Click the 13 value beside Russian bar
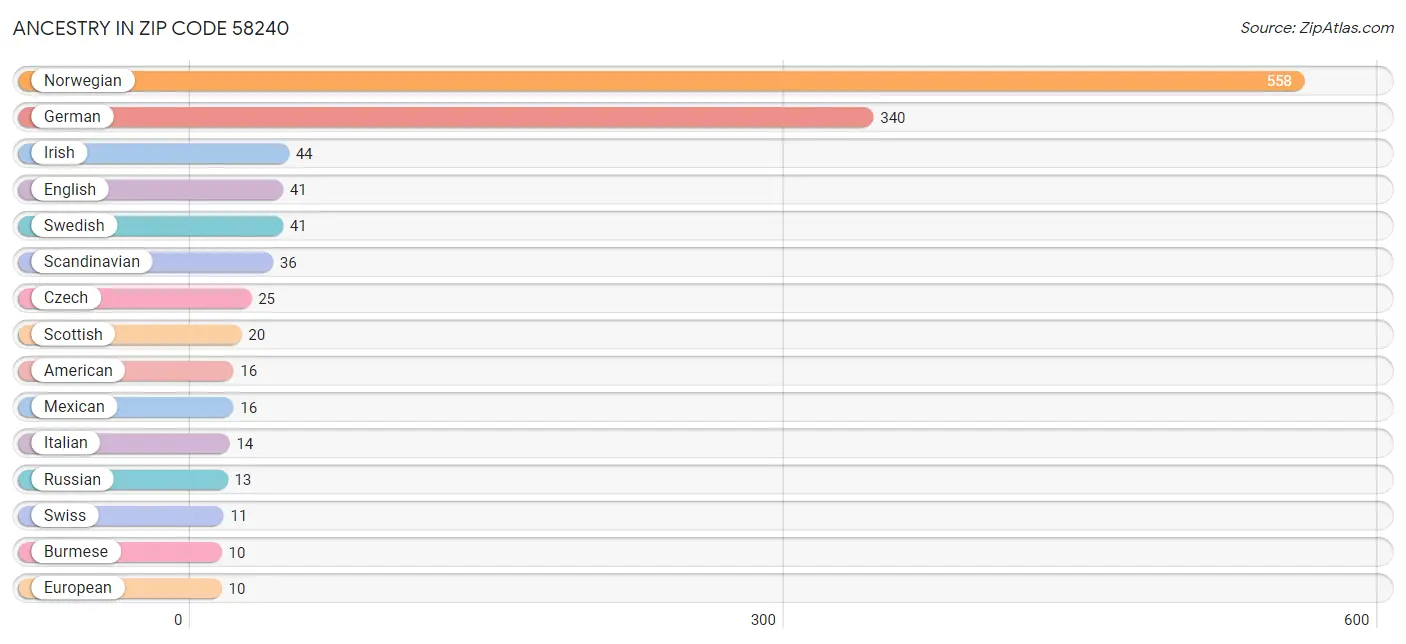The image size is (1406, 644). click(243, 480)
